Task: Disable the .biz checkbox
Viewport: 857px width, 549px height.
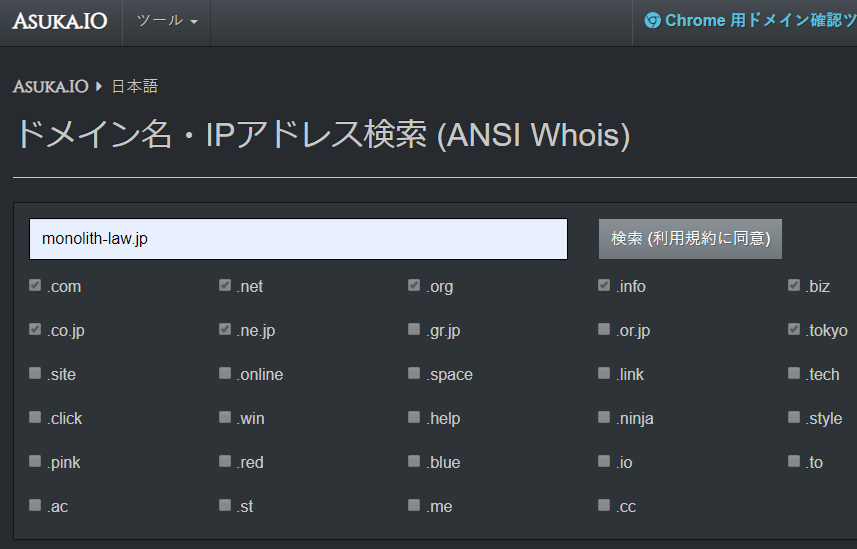Action: click(x=794, y=285)
